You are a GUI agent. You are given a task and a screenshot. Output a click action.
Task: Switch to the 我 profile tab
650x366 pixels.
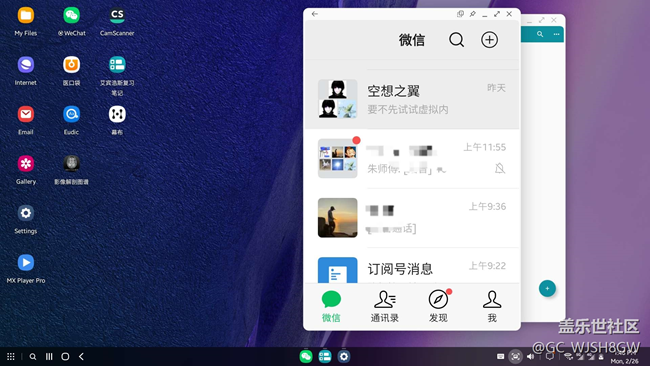click(492, 307)
